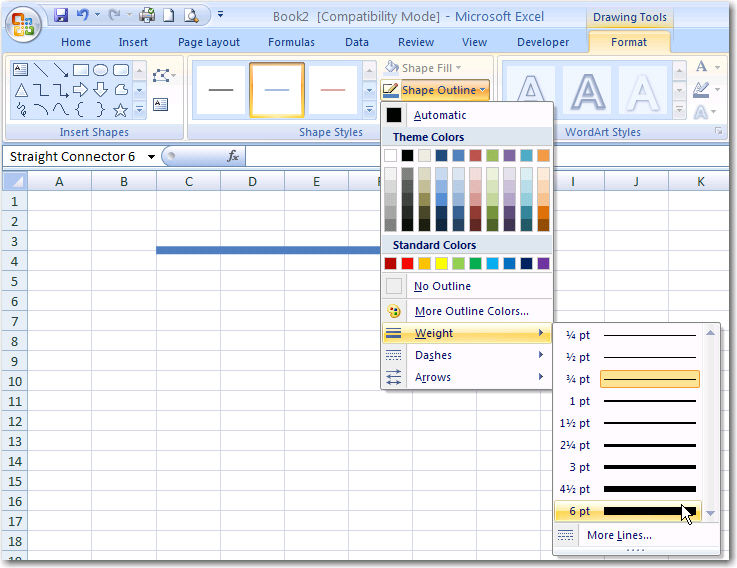Click the draw Text Box icon below Edit Shape
737x568 pixels.
click(161, 104)
